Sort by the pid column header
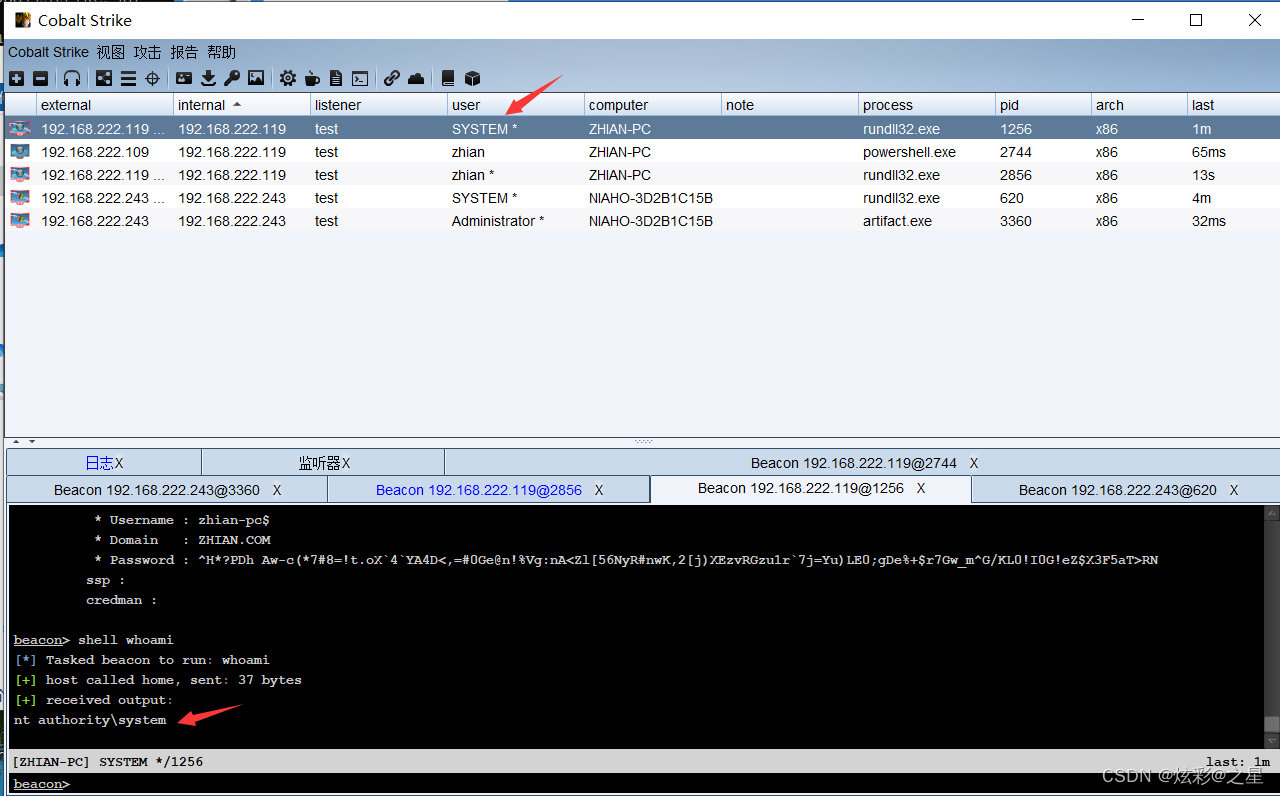This screenshot has width=1280, height=796. coord(1043,104)
